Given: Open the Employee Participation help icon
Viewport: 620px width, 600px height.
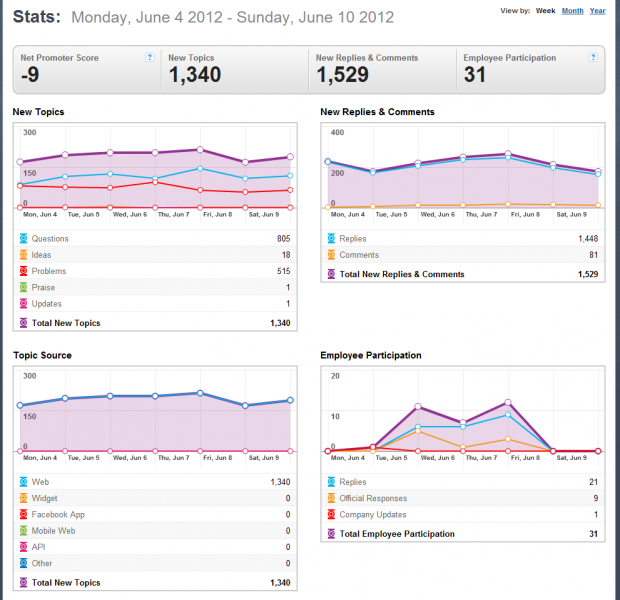Looking at the screenshot, I should 593,57.
